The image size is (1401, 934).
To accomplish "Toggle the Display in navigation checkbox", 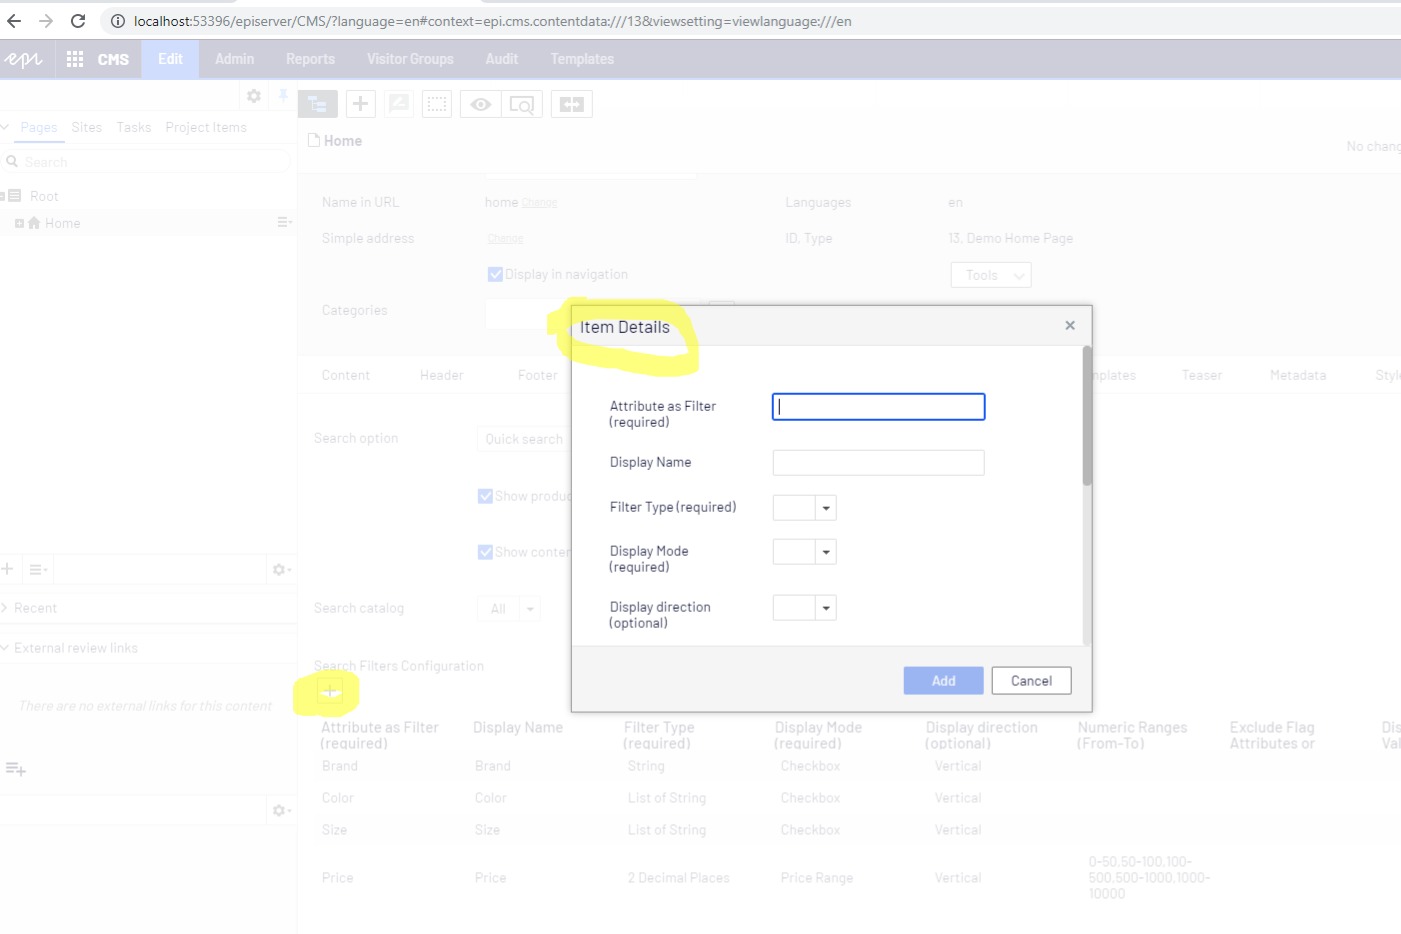I will (x=495, y=274).
